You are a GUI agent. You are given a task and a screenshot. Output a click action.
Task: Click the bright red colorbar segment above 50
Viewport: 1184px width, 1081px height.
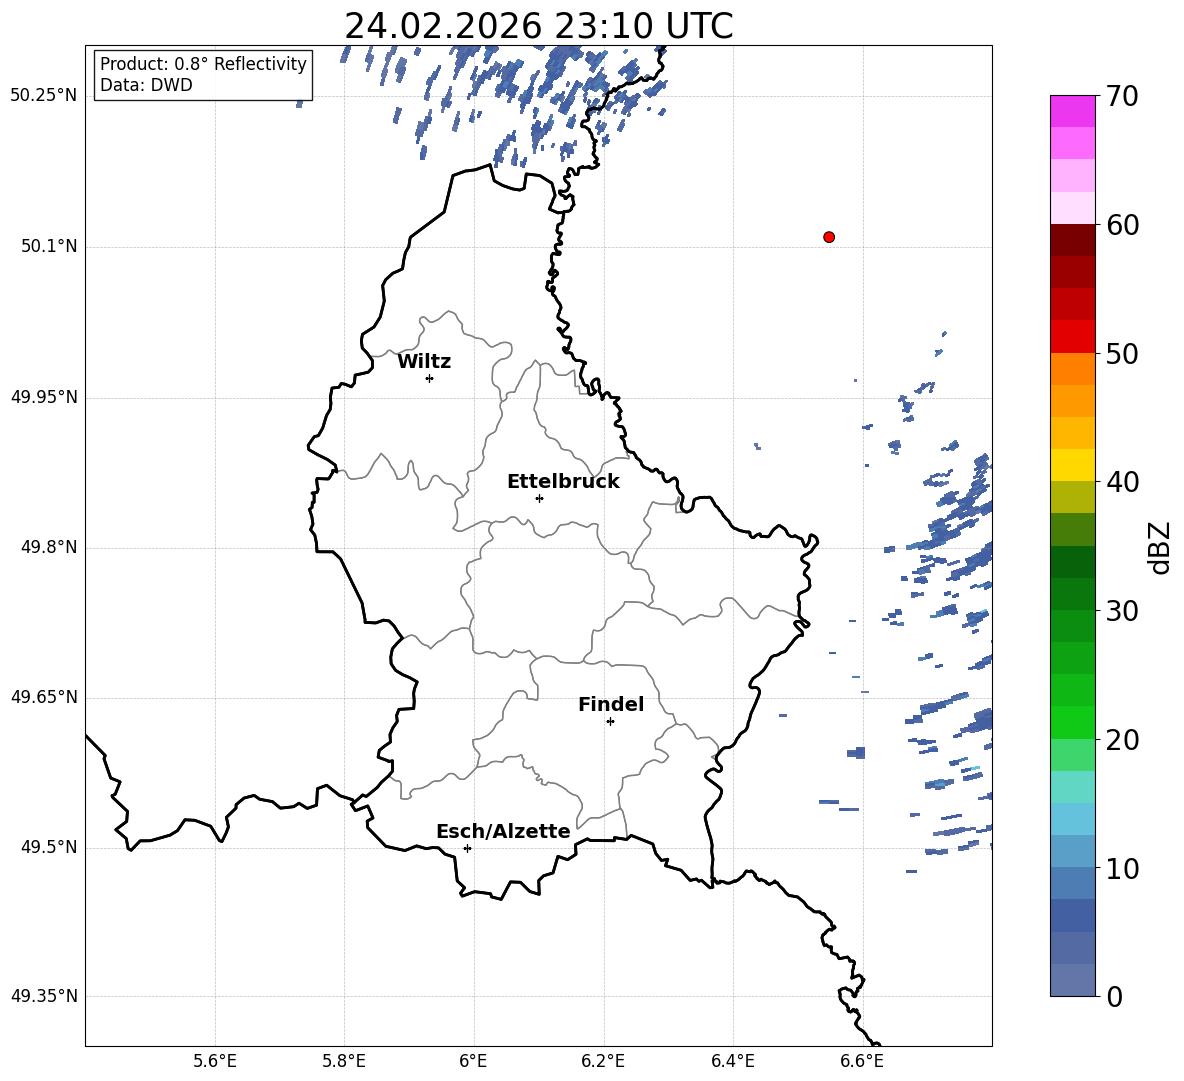[x=1072, y=337]
